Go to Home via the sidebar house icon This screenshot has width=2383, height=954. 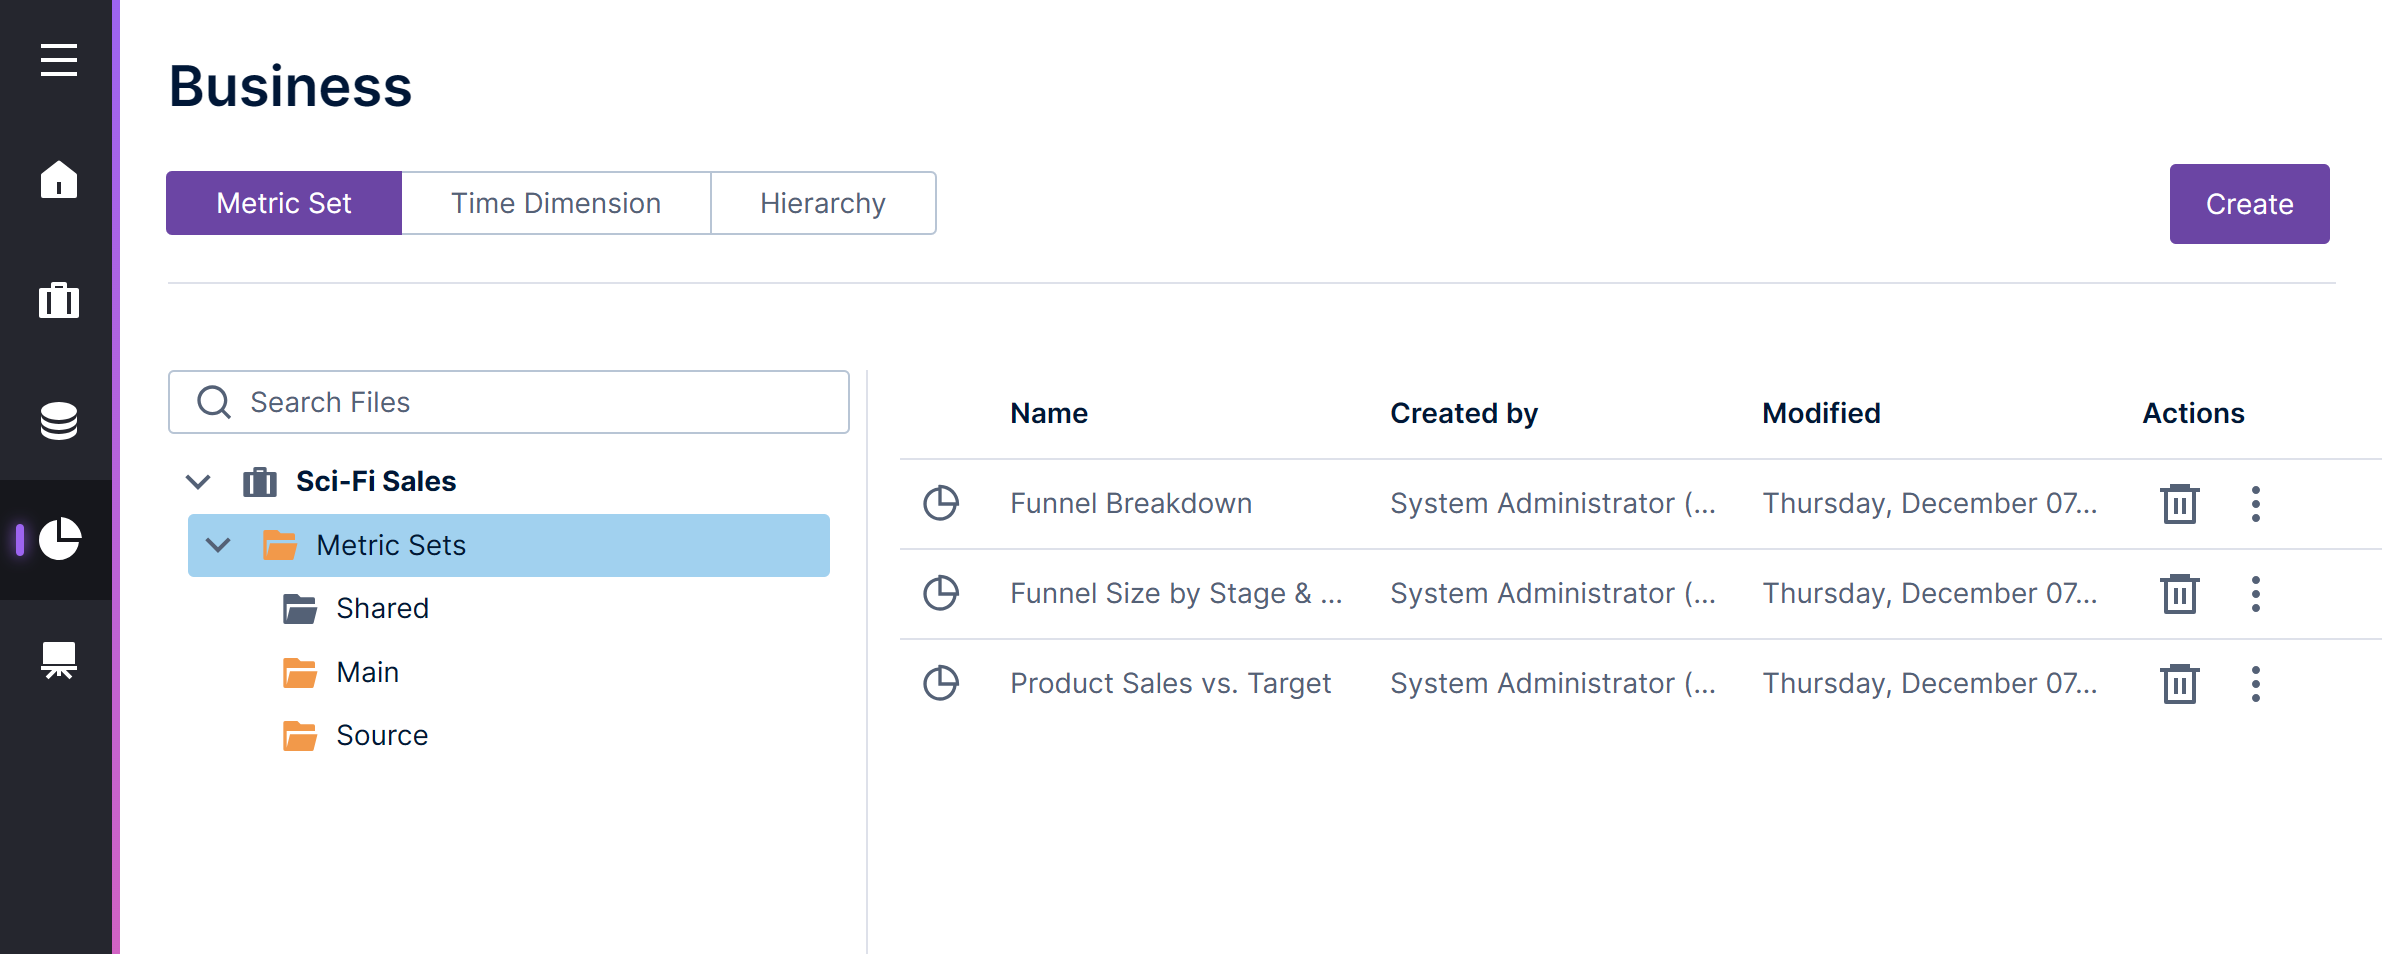click(x=58, y=180)
